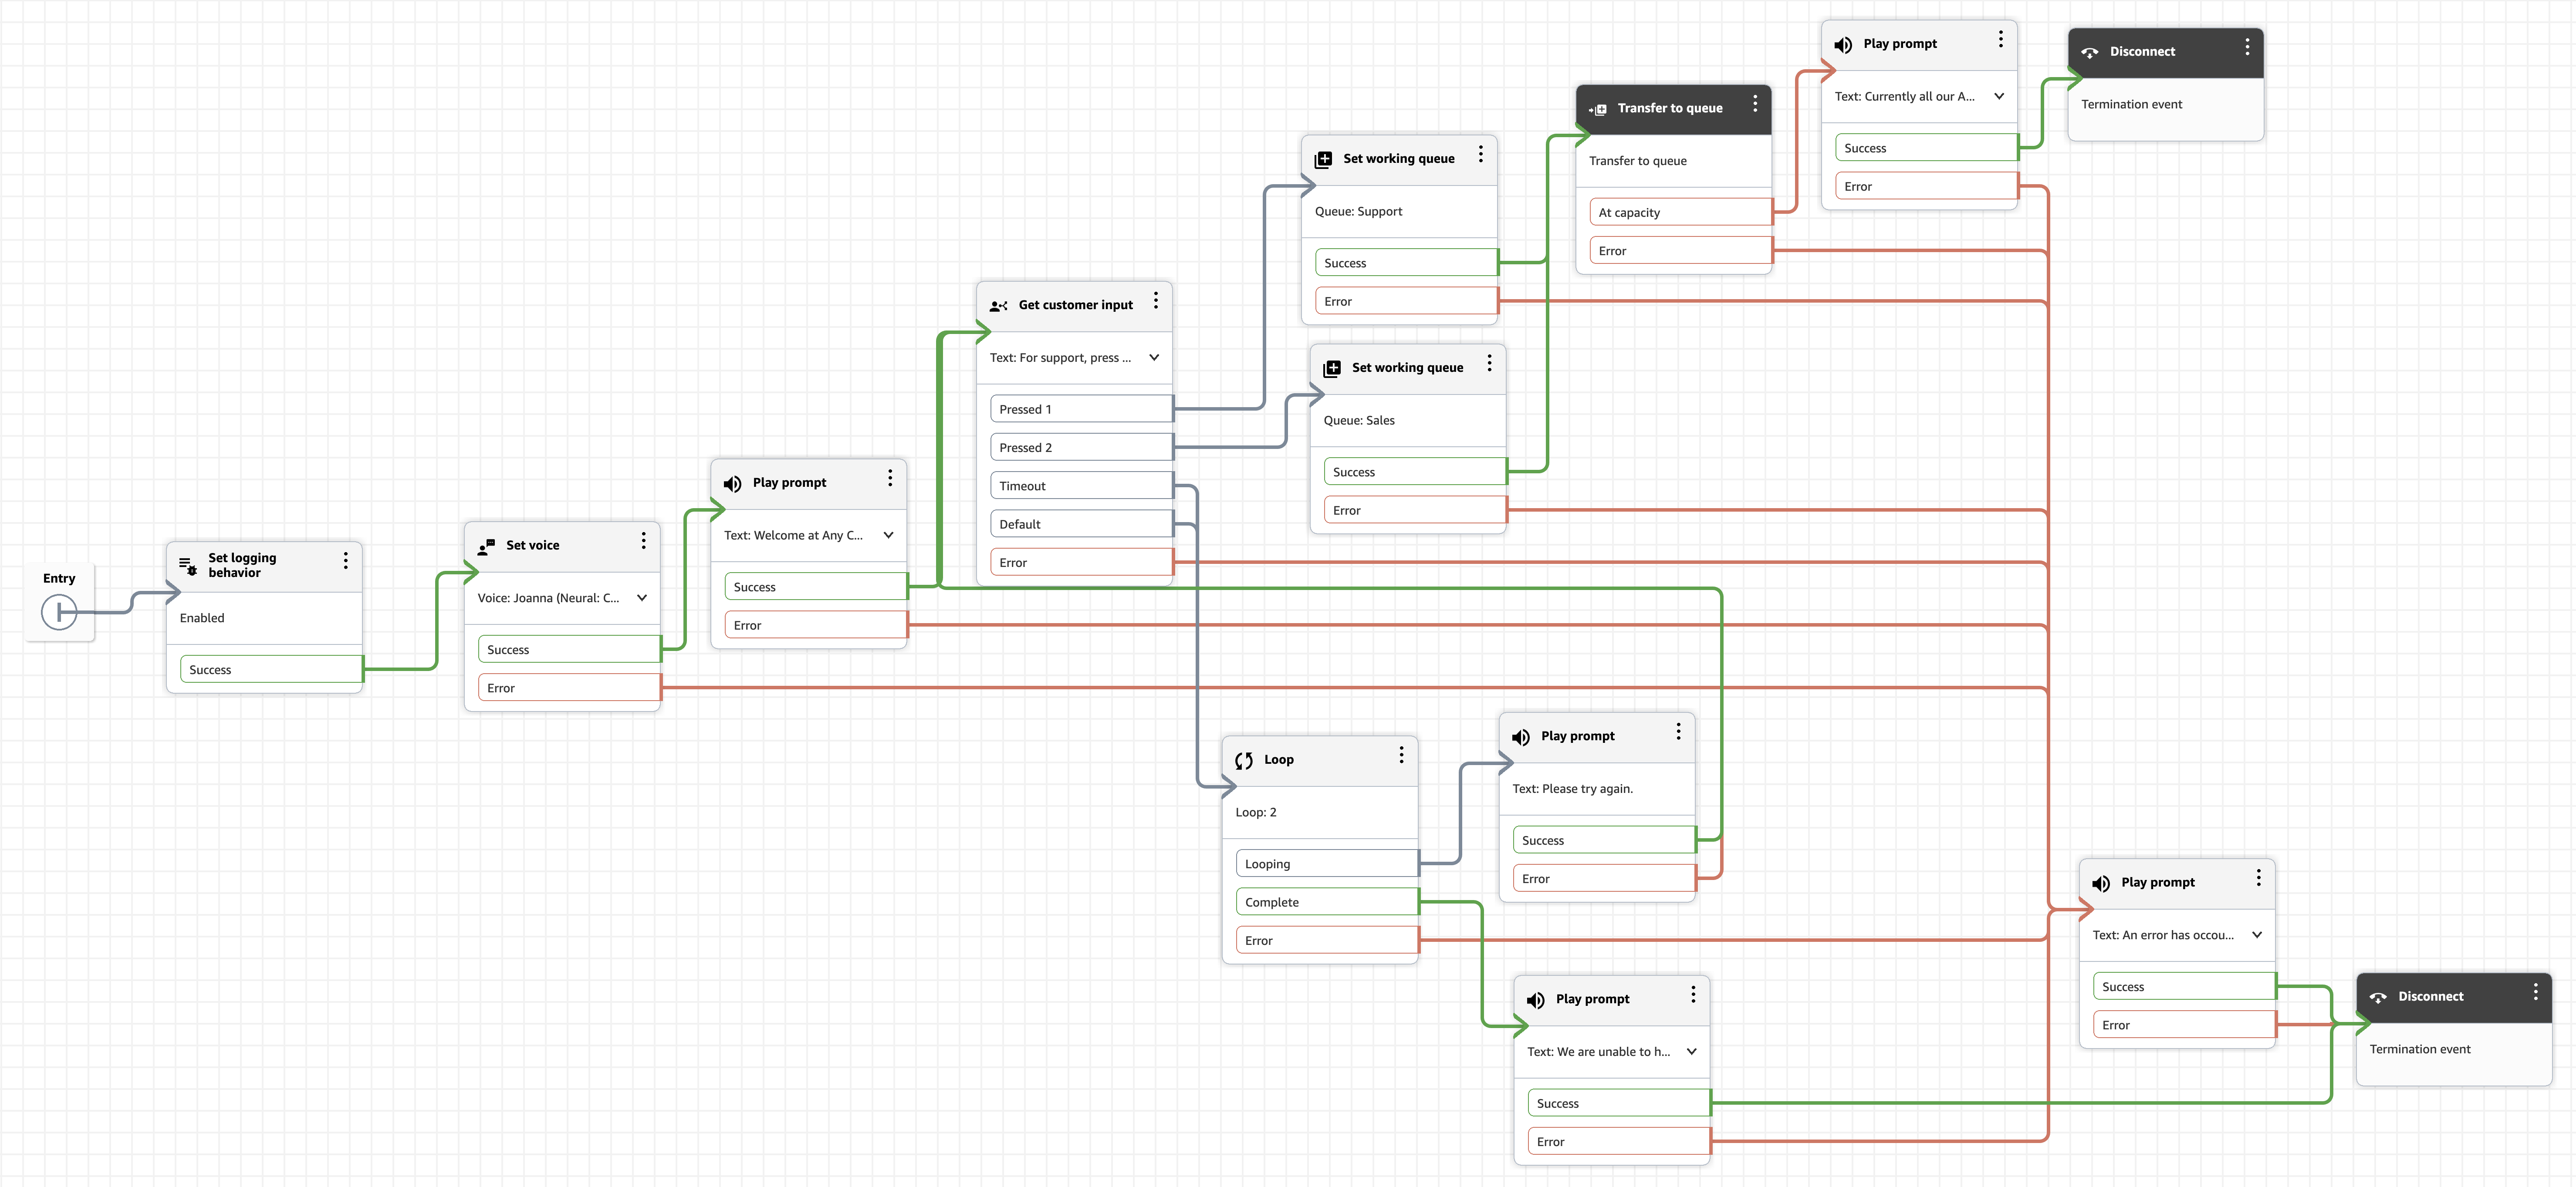Click 'Termination event' in the lower Disconnect block
The image size is (2576, 1187).
click(x=2419, y=1049)
